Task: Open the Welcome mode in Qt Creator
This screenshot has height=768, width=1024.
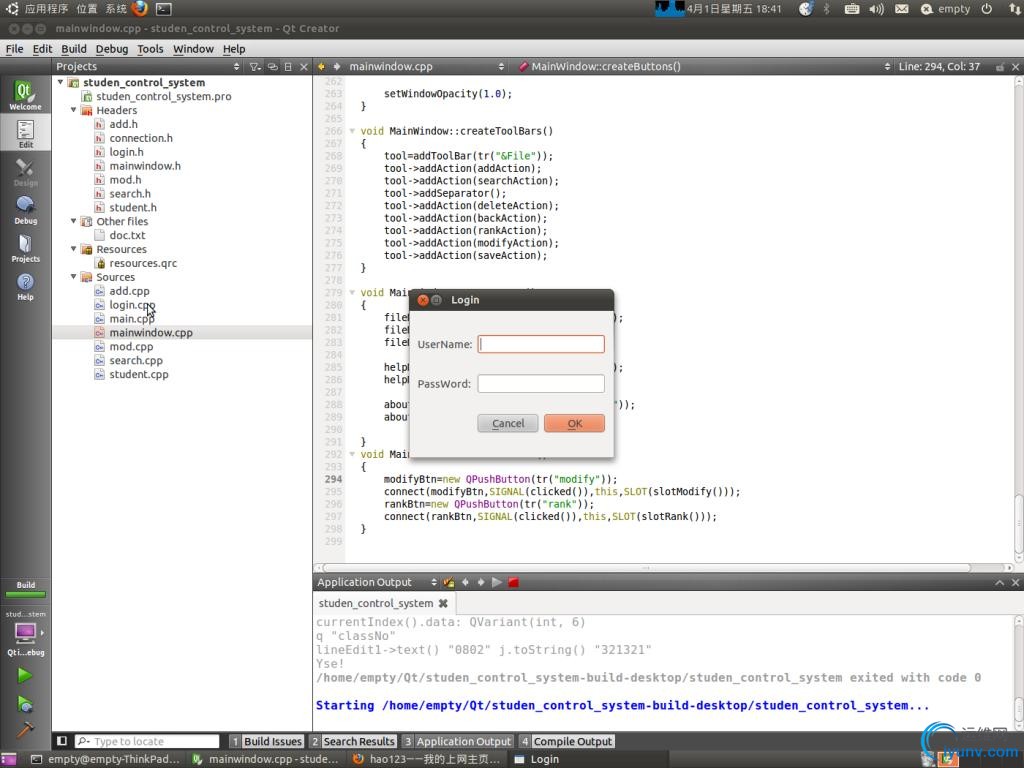Action: click(25, 96)
